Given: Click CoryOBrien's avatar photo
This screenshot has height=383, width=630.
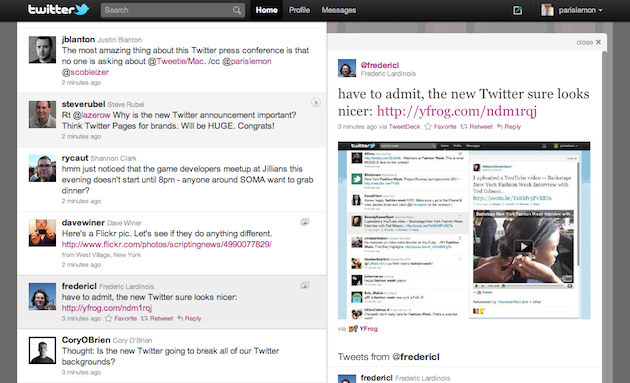Looking at the screenshot, I should tap(42, 350).
